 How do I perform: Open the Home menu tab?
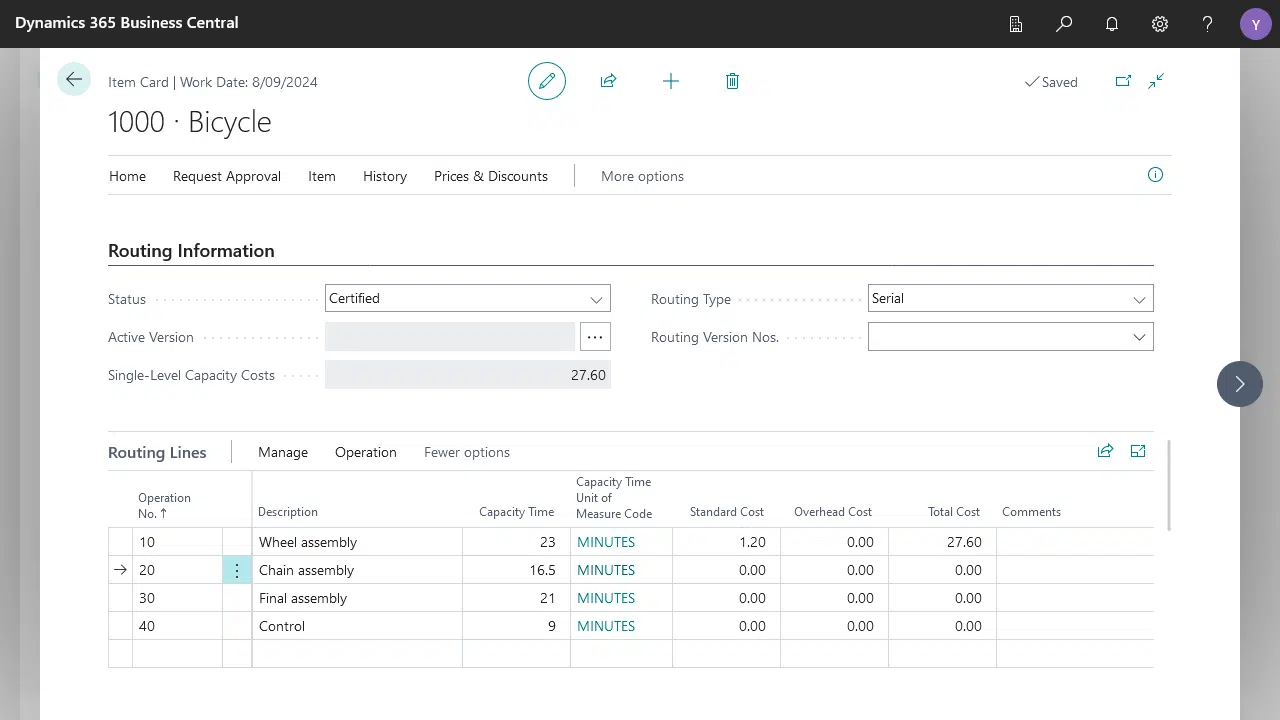click(x=127, y=176)
